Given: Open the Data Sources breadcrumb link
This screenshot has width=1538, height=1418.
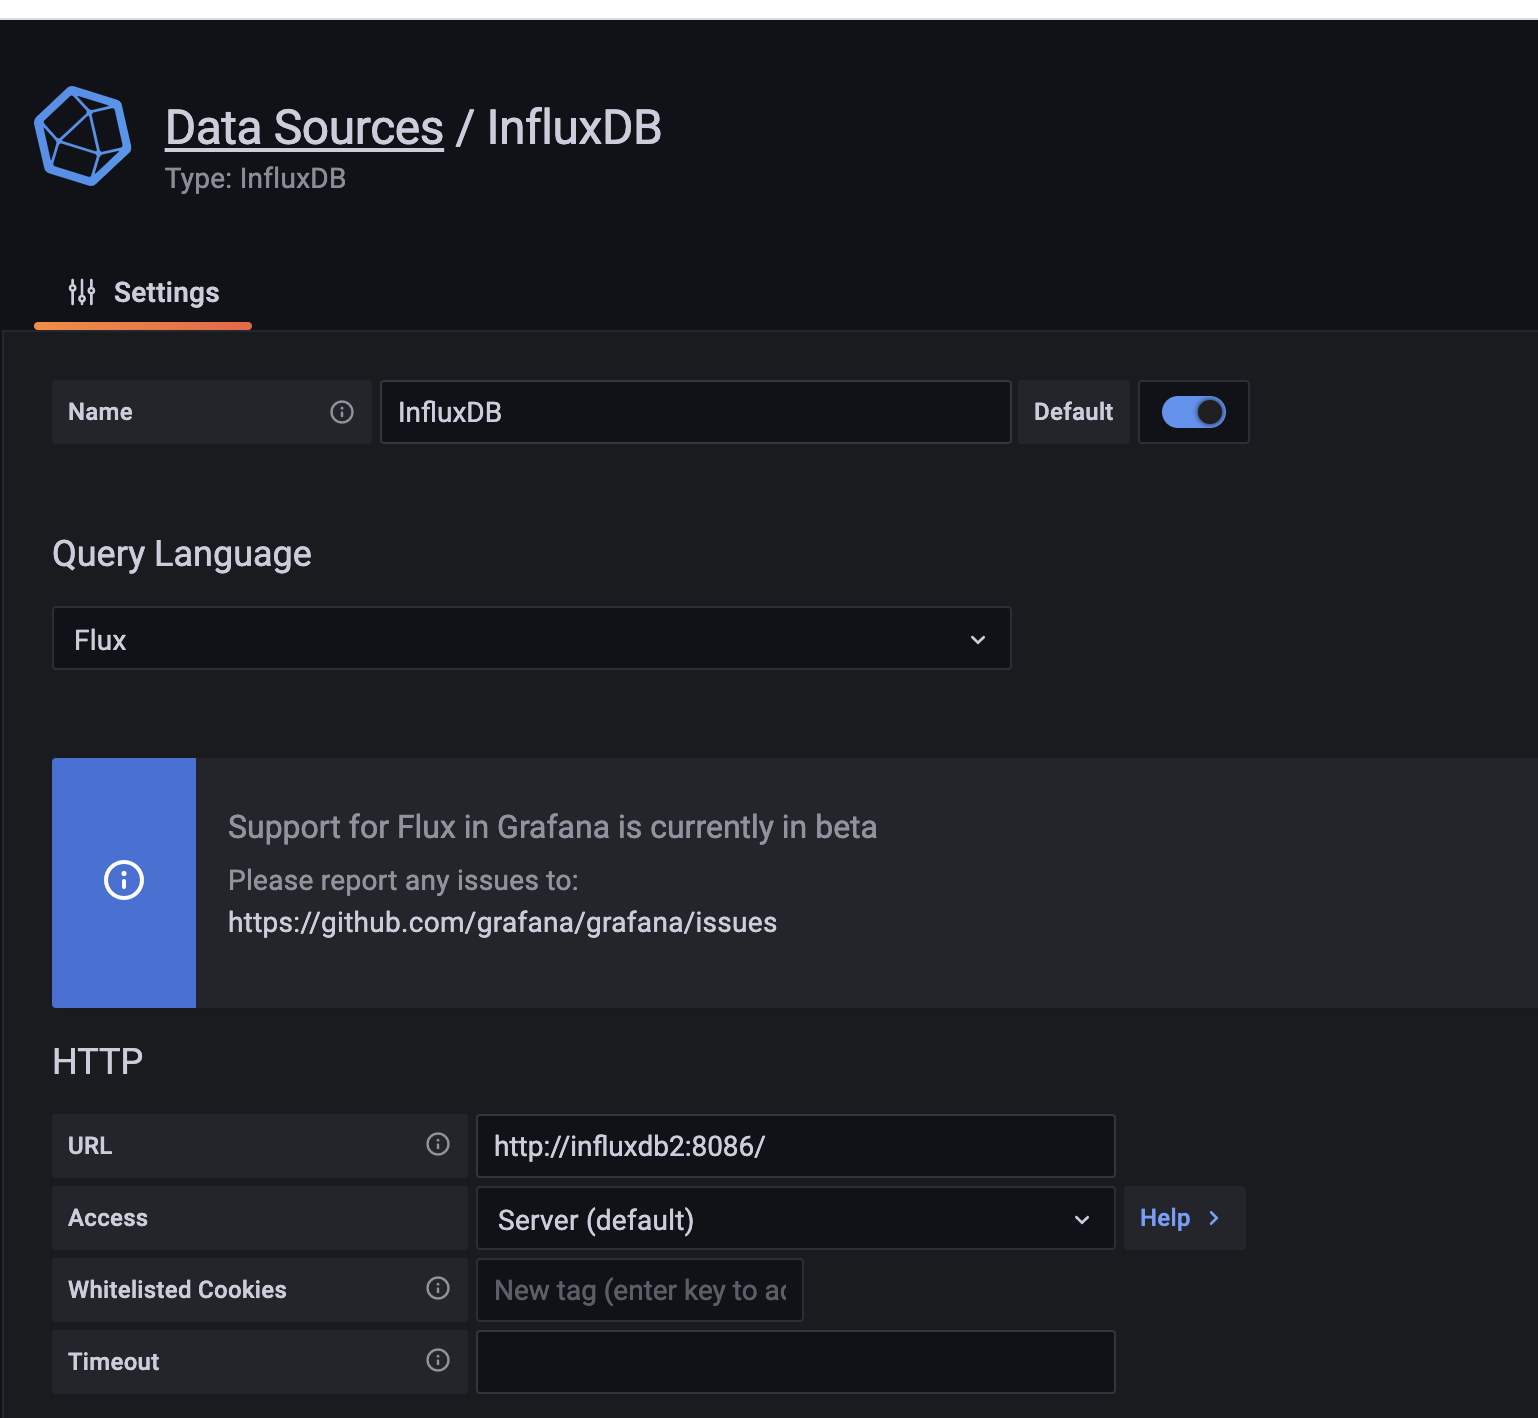Looking at the screenshot, I should [x=304, y=128].
